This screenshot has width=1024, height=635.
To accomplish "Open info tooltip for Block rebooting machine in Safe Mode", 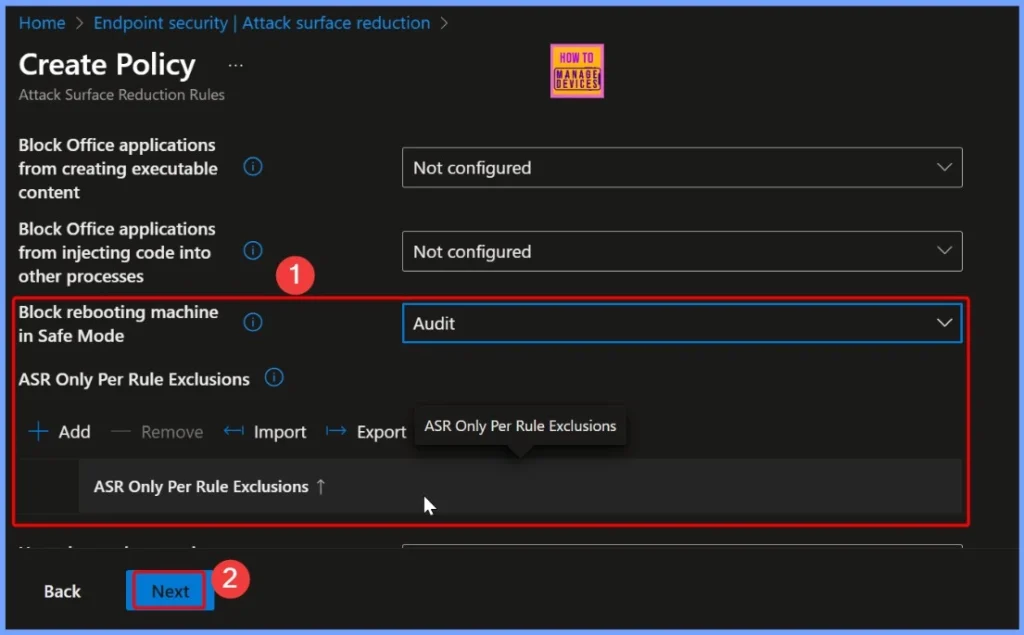I will (252, 322).
